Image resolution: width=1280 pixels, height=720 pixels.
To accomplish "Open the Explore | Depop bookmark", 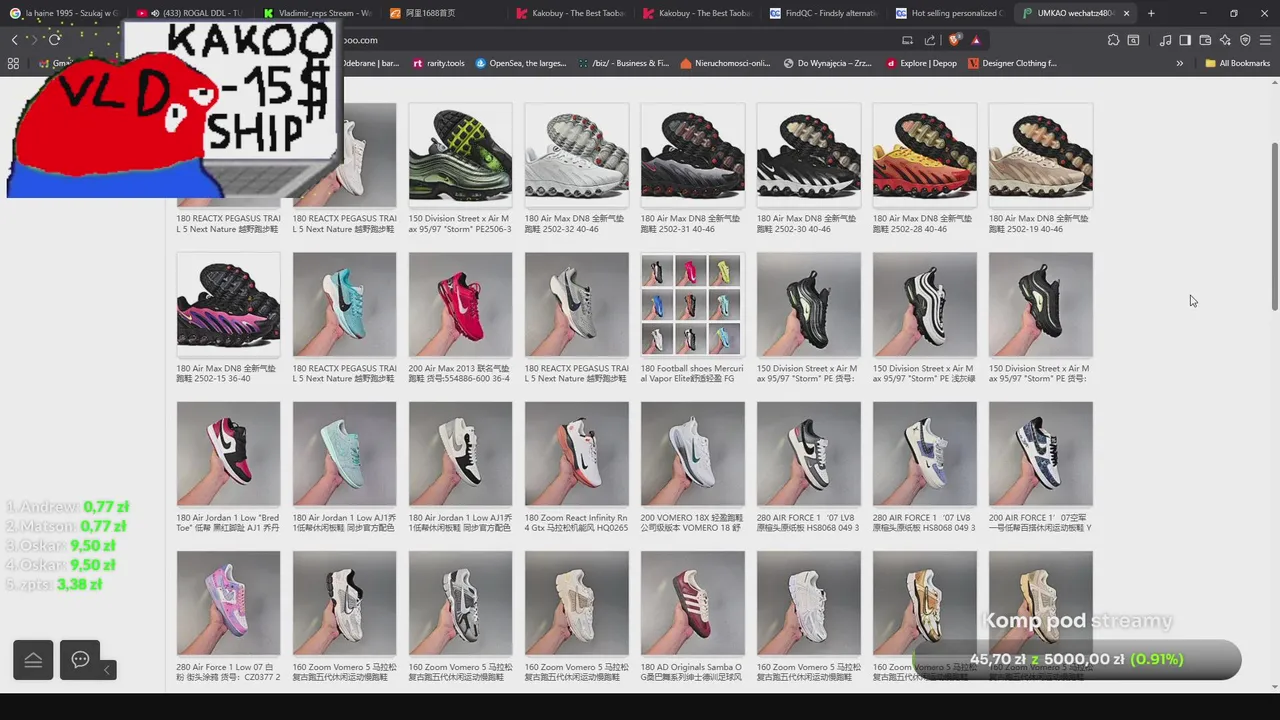I will pyautogui.click(x=921, y=63).
